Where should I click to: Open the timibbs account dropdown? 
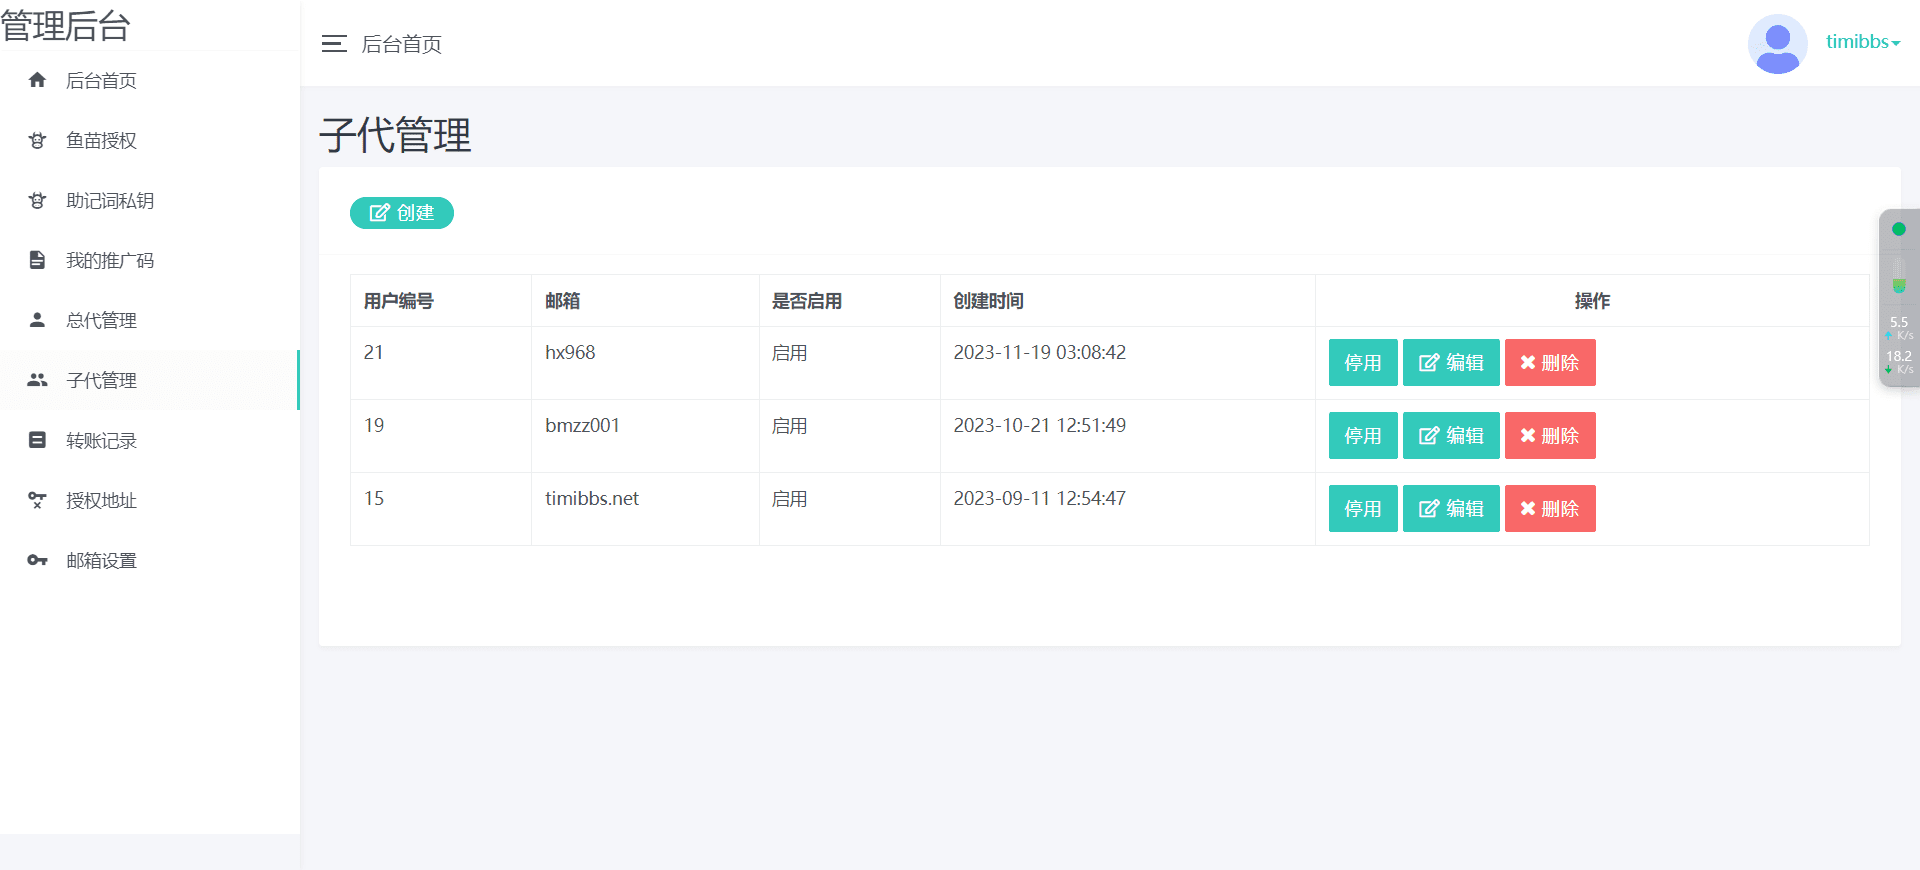click(x=1862, y=42)
